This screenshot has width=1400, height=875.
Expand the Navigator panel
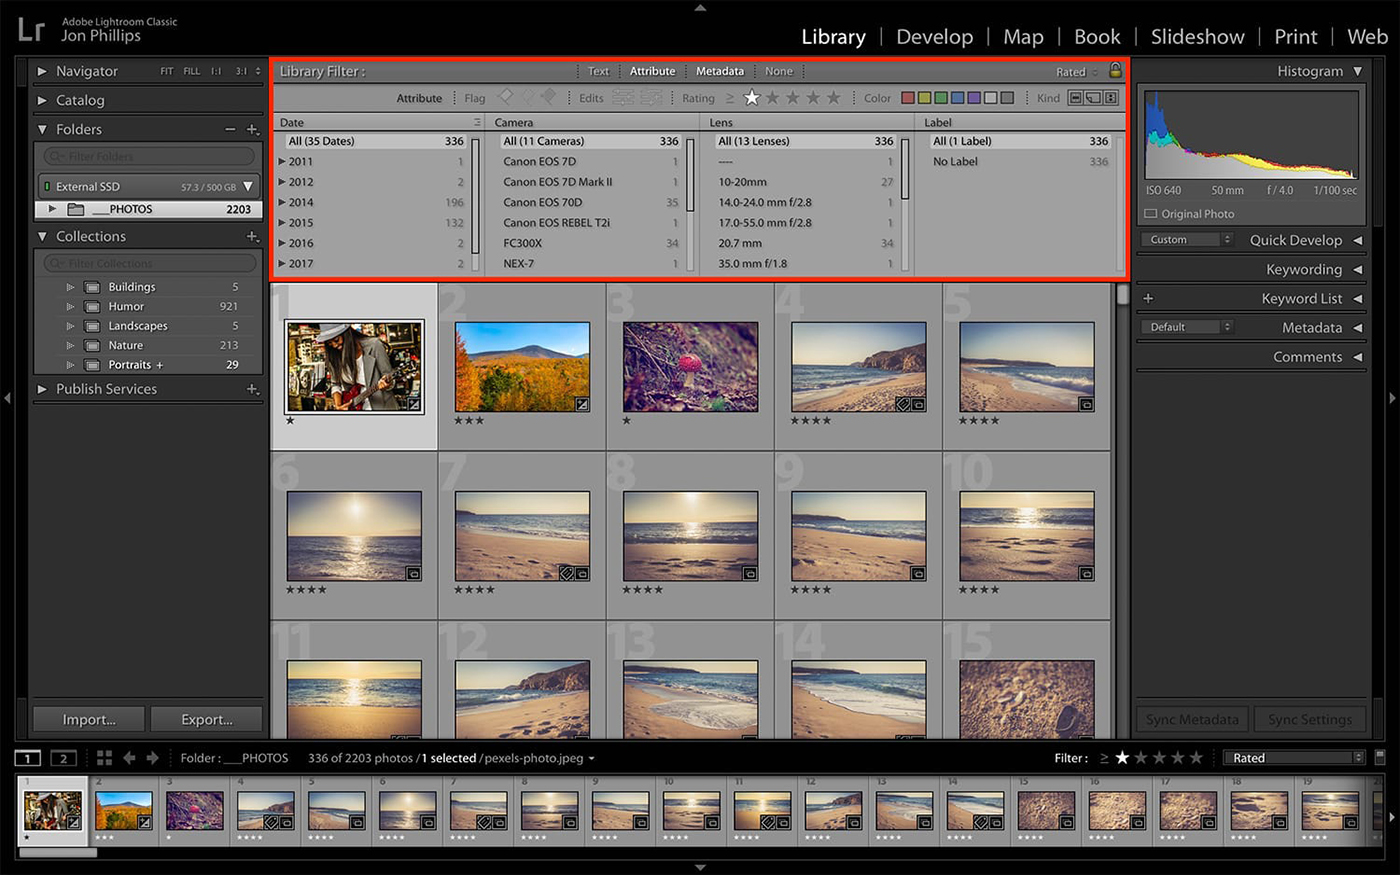pos(42,71)
